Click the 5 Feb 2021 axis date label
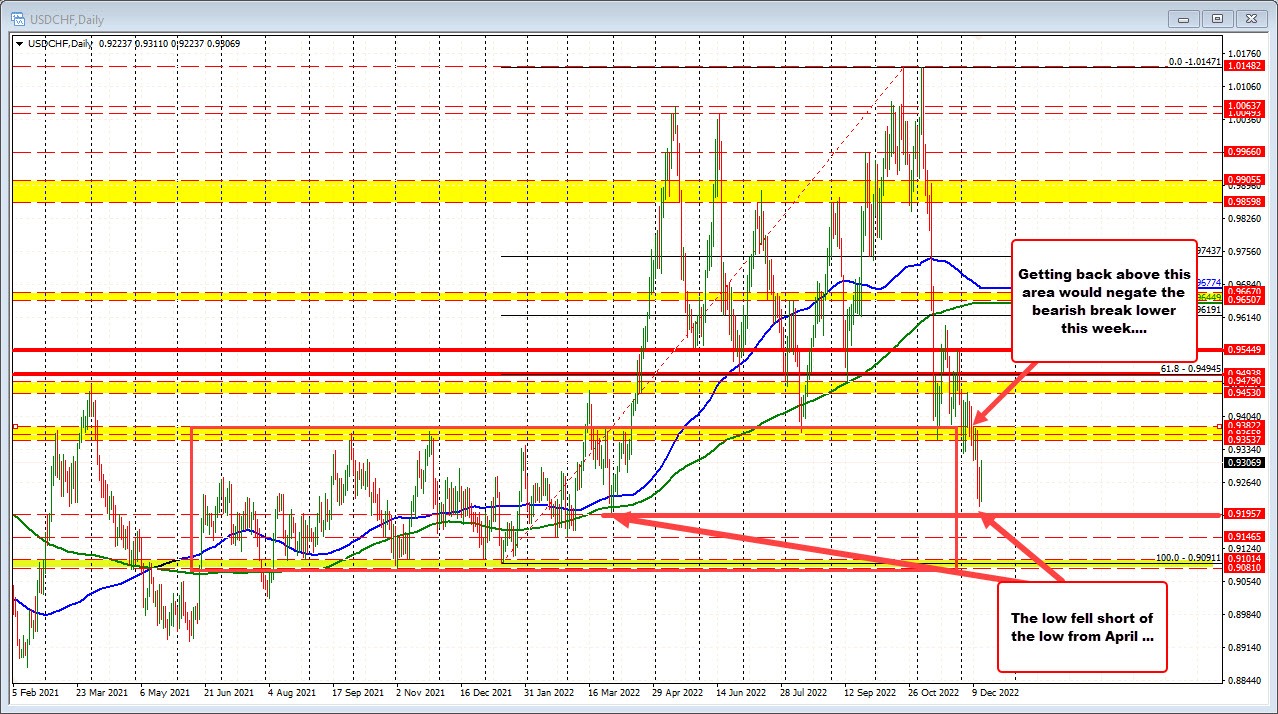Viewport: 1278px width, 714px height. [x=34, y=692]
